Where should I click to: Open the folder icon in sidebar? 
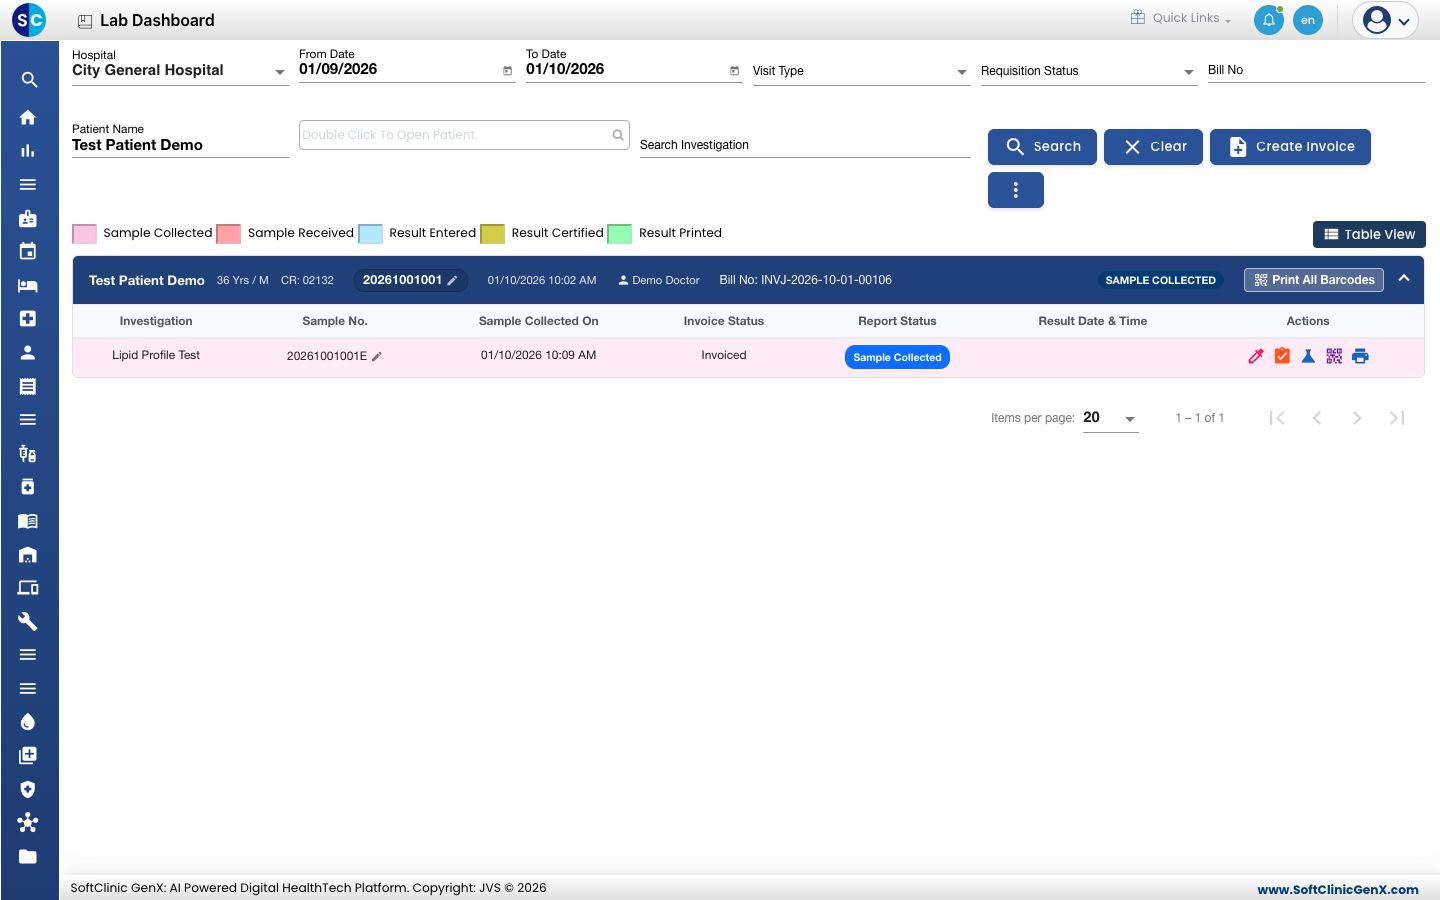pyautogui.click(x=28, y=856)
